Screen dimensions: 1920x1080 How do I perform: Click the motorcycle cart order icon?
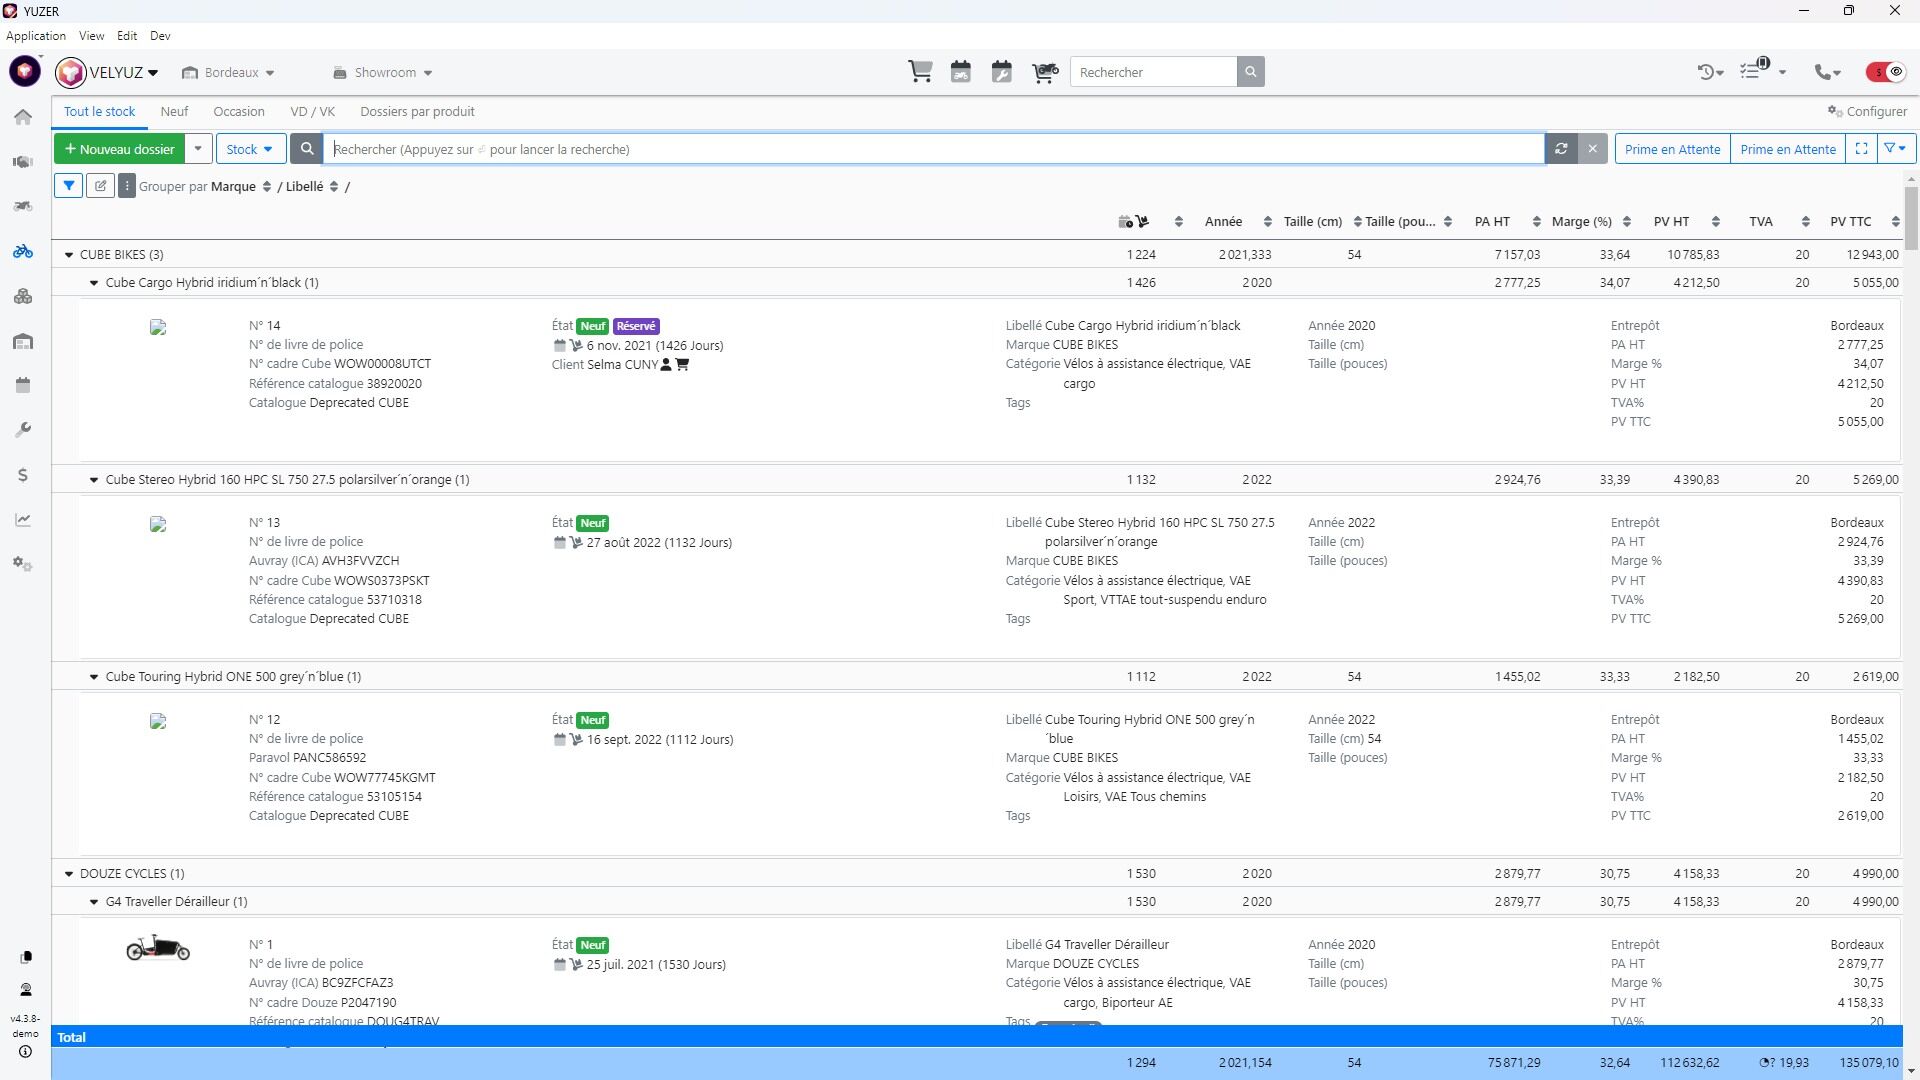point(1044,72)
